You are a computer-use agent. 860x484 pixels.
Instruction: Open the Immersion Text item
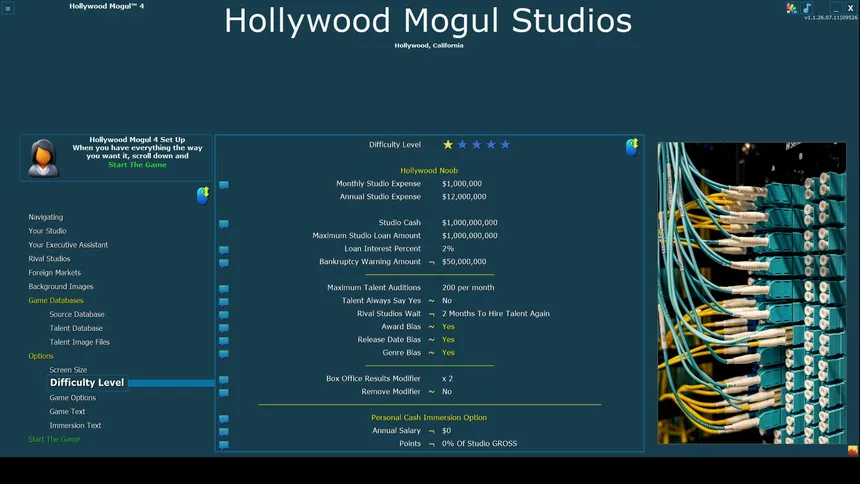tap(75, 425)
